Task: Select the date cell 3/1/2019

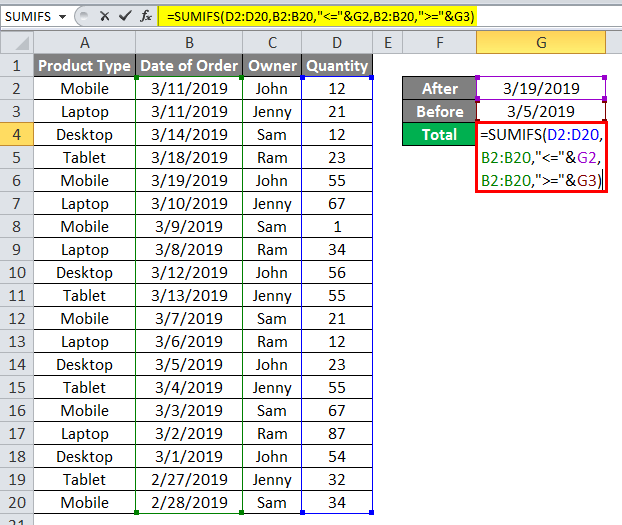Action: (189, 456)
